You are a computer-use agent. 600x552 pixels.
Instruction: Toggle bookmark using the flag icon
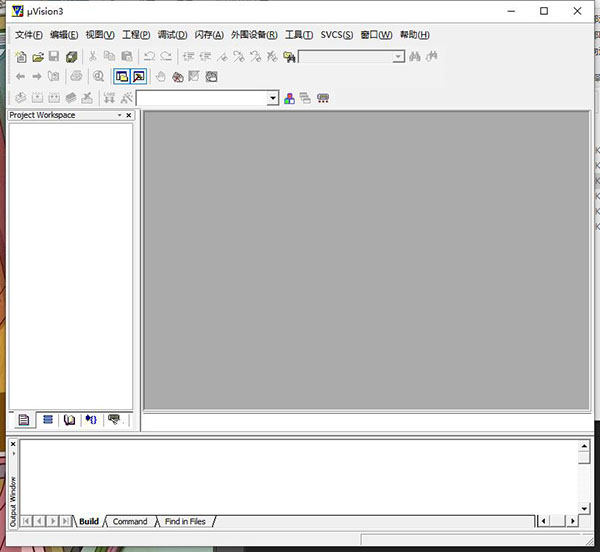(x=222, y=57)
